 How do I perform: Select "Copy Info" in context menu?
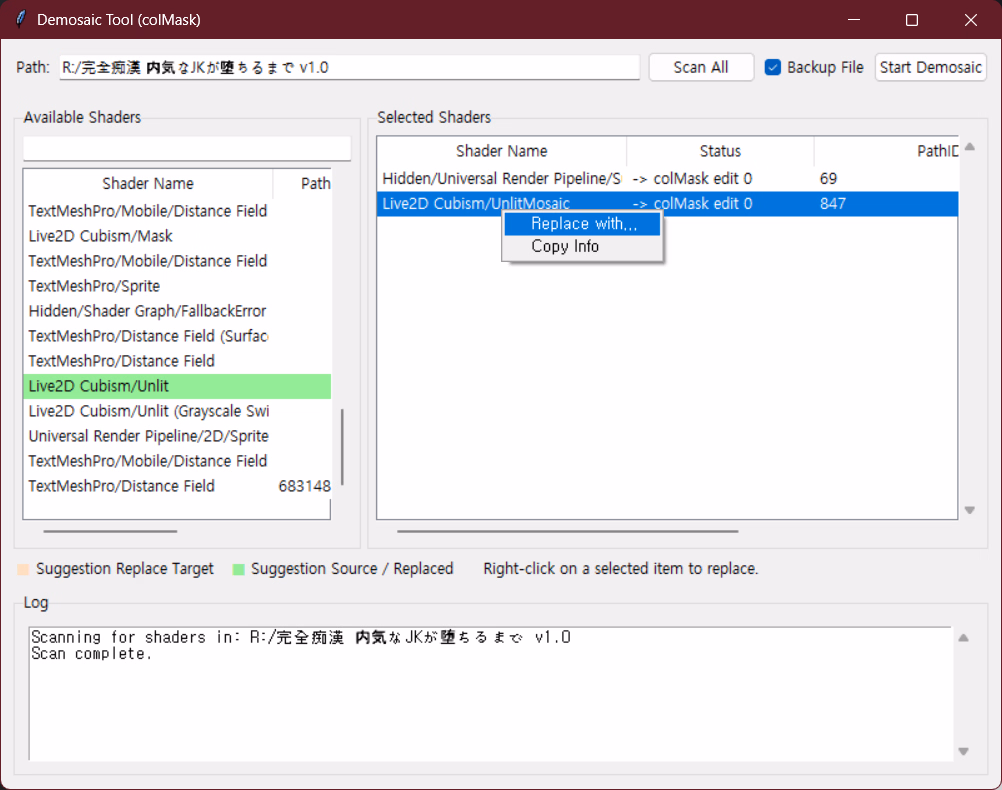(565, 247)
